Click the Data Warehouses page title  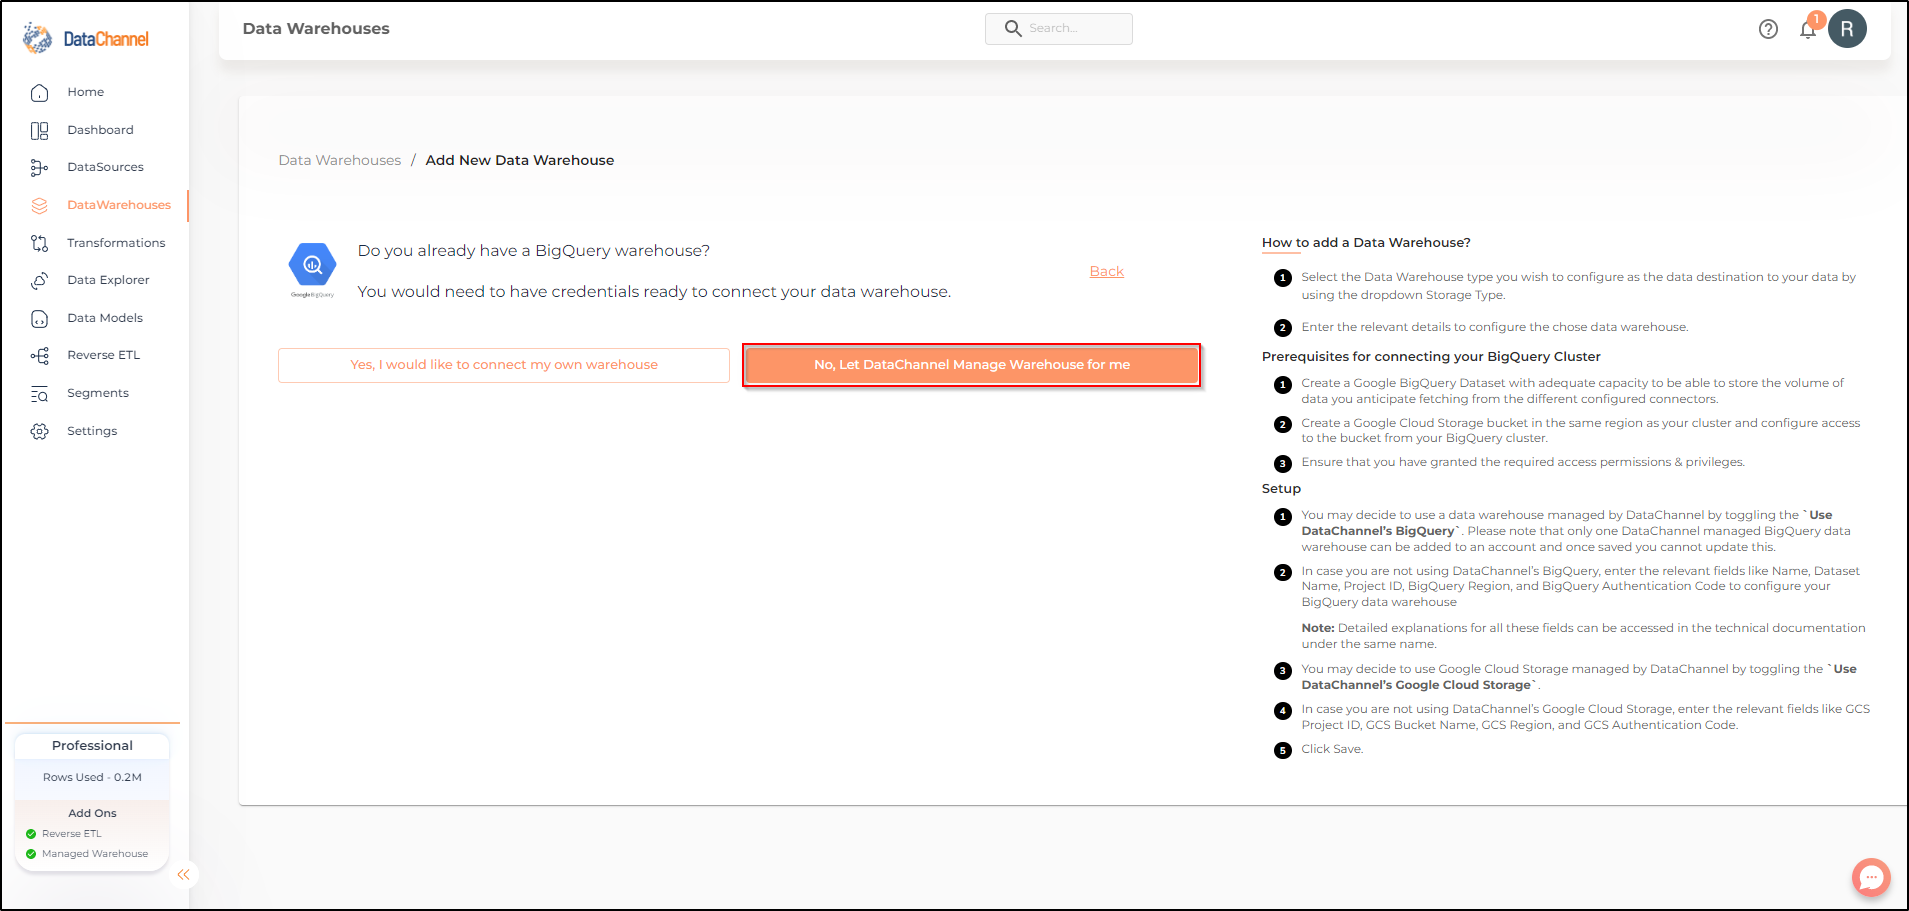pyautogui.click(x=316, y=28)
